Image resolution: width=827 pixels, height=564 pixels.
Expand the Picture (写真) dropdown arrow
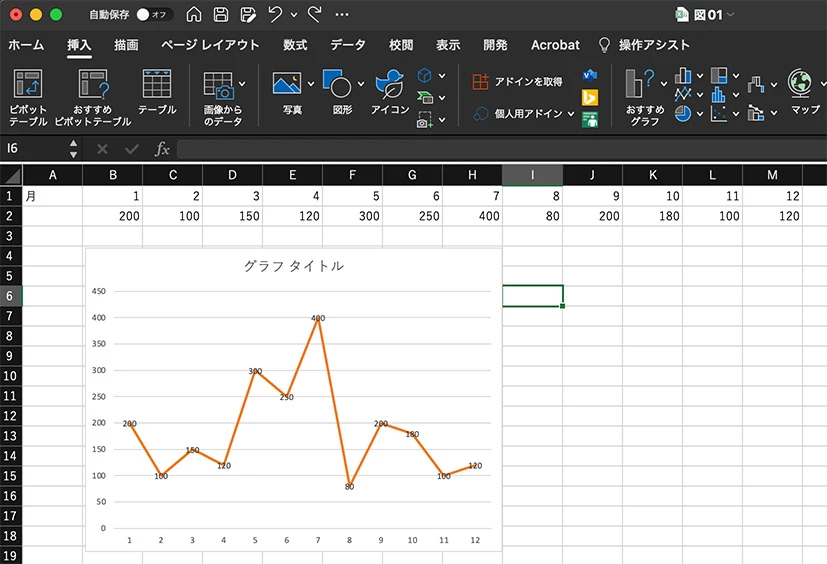click(311, 84)
